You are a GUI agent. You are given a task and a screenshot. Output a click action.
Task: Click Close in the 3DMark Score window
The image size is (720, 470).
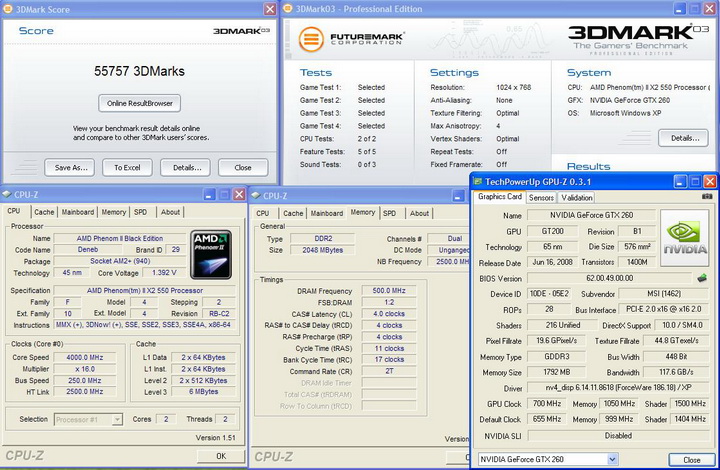click(243, 168)
